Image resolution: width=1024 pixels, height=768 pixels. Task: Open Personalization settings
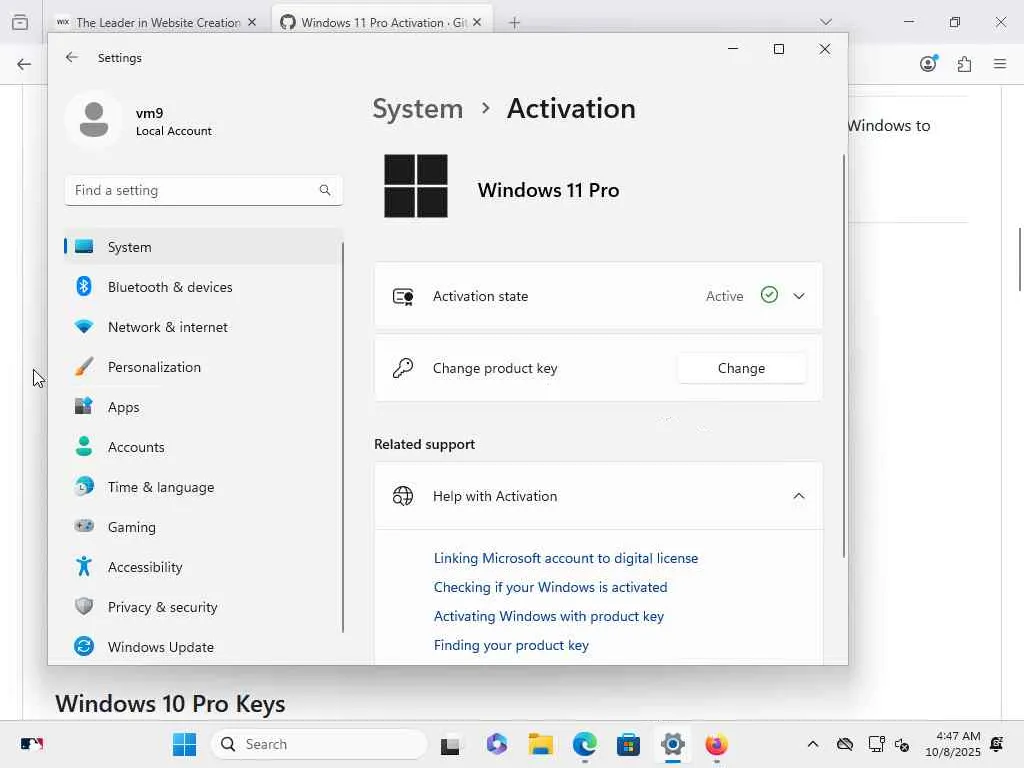coord(203,367)
